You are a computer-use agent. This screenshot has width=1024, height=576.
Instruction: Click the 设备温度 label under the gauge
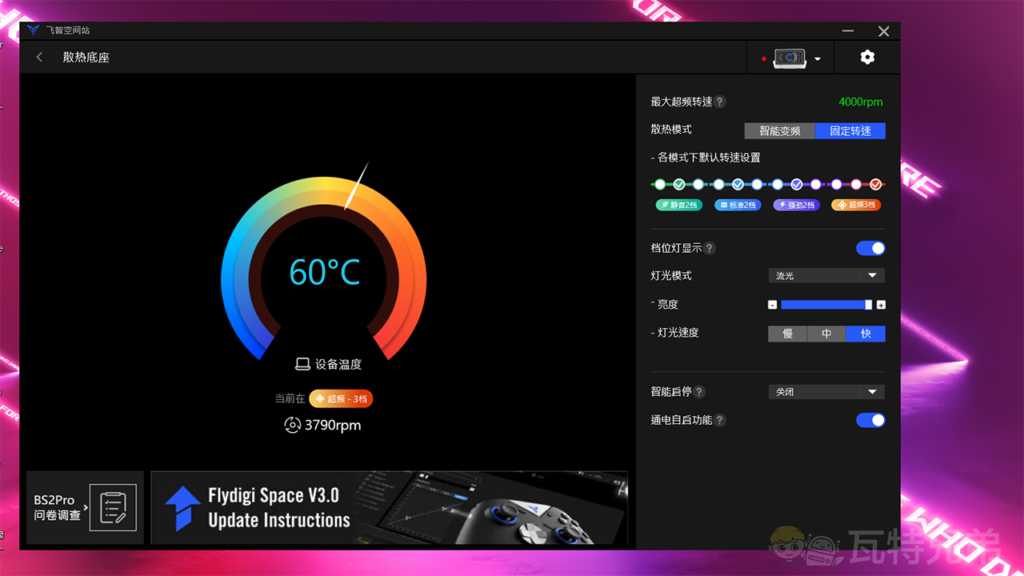[338, 364]
